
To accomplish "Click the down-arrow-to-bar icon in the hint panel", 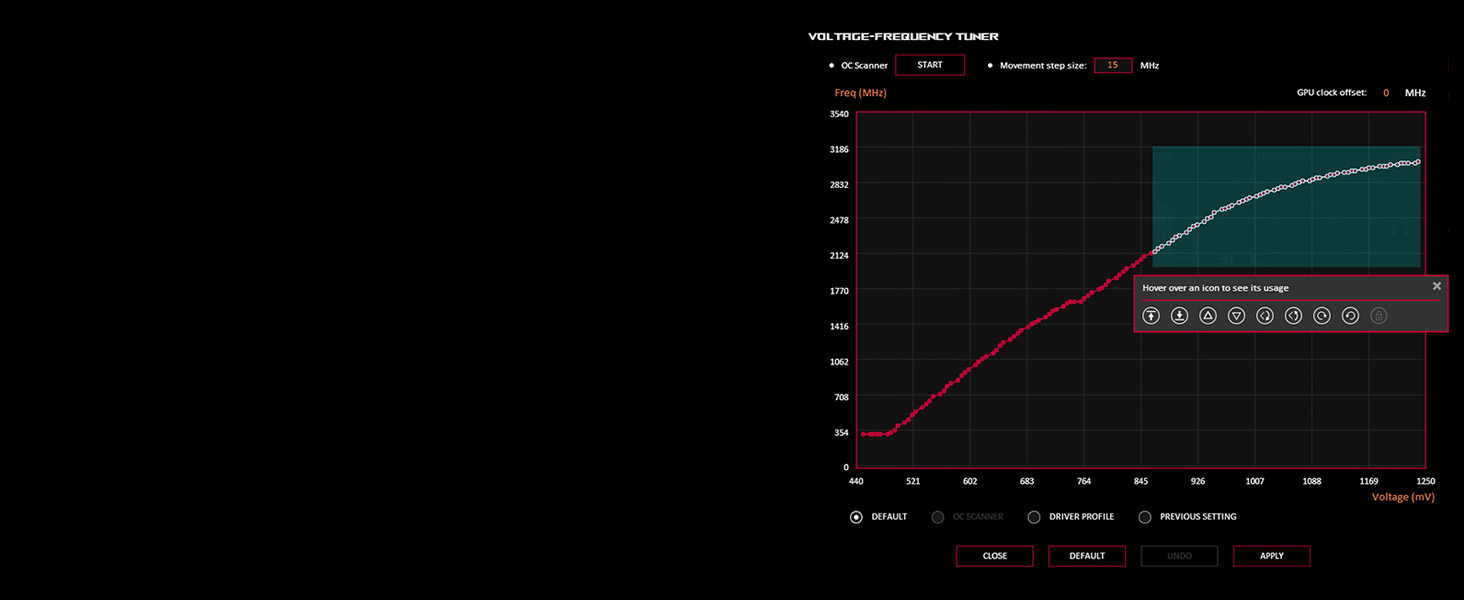I will [x=1179, y=316].
